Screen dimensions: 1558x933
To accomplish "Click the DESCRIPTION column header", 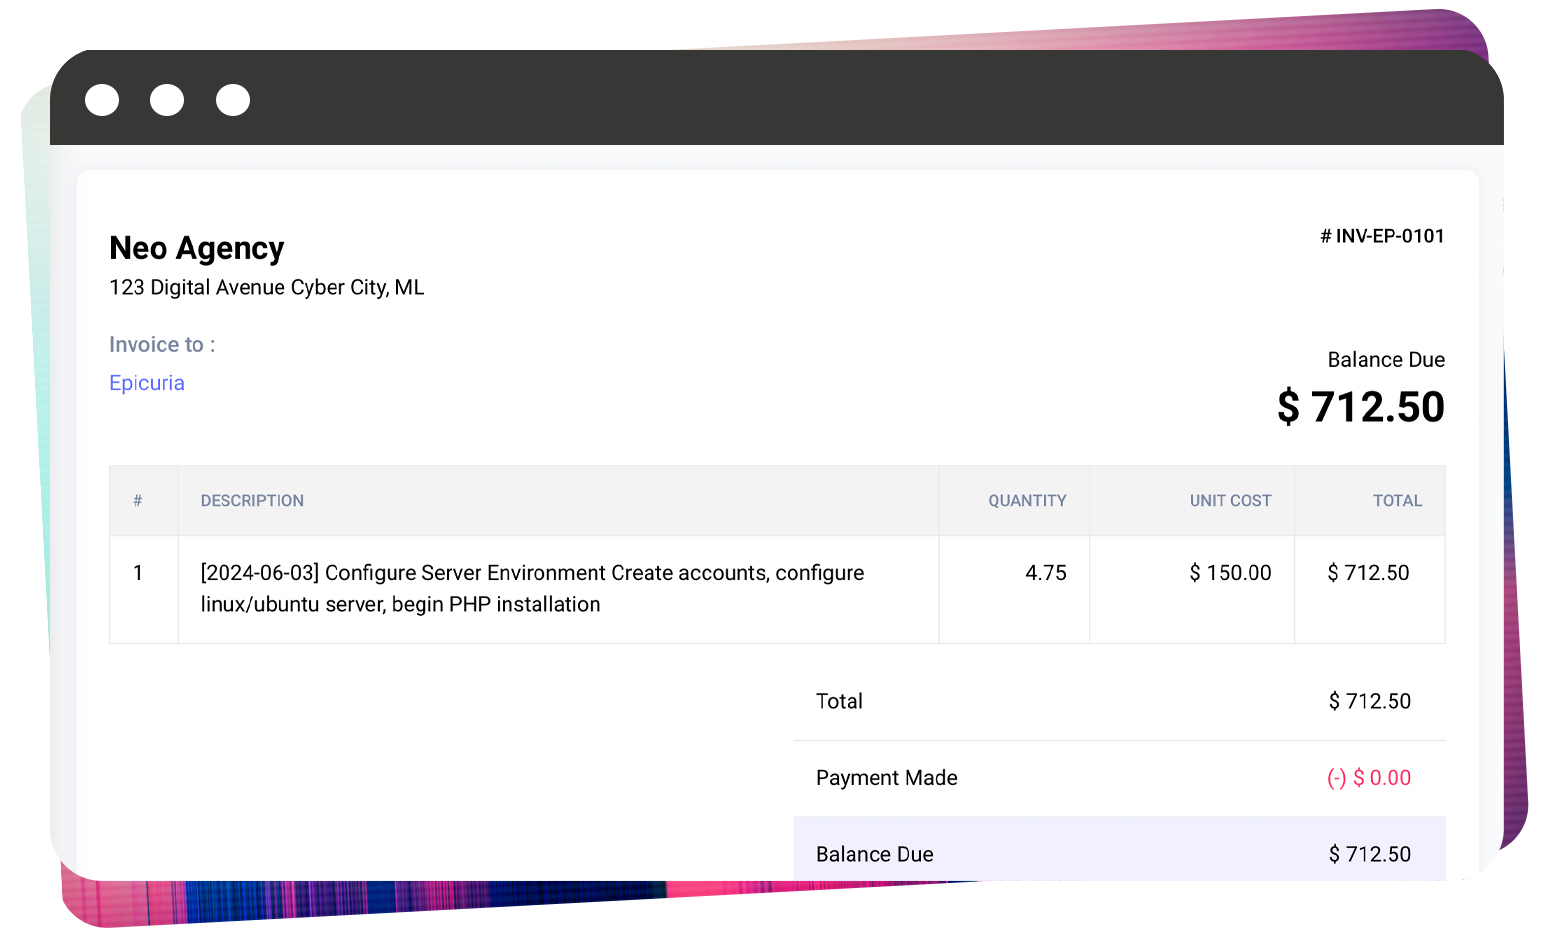I will (x=252, y=501).
